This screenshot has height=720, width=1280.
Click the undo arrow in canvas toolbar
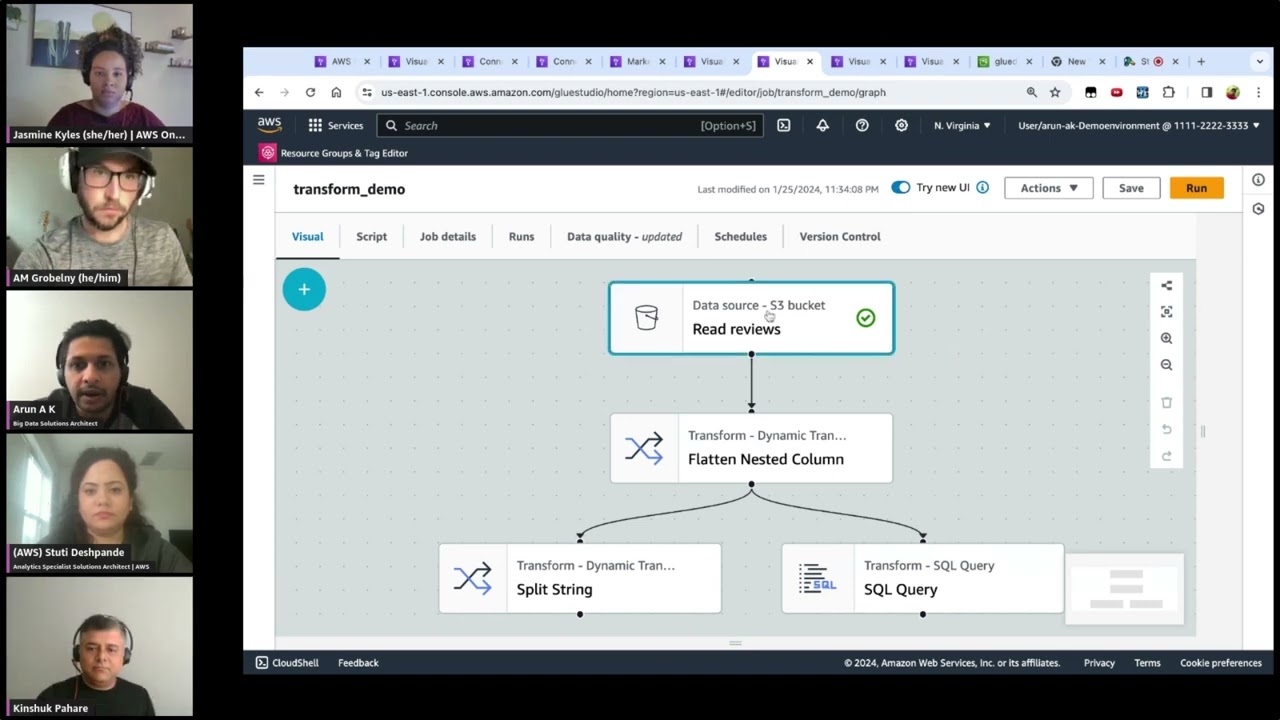pos(1166,429)
